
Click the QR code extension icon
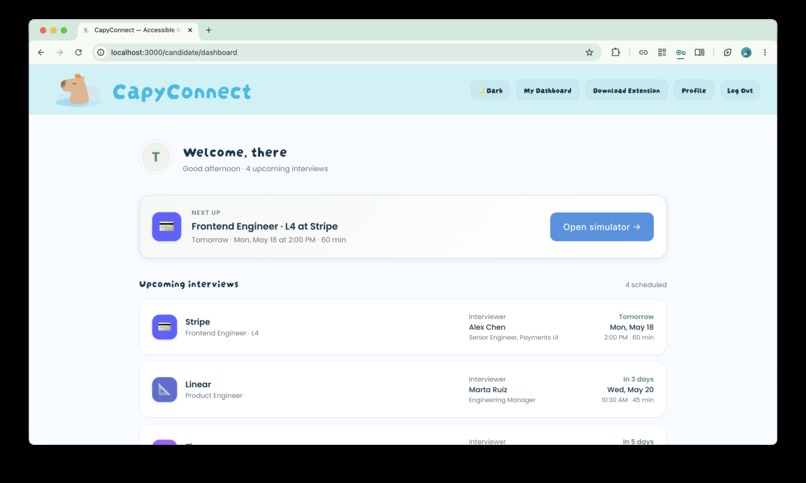click(x=662, y=52)
